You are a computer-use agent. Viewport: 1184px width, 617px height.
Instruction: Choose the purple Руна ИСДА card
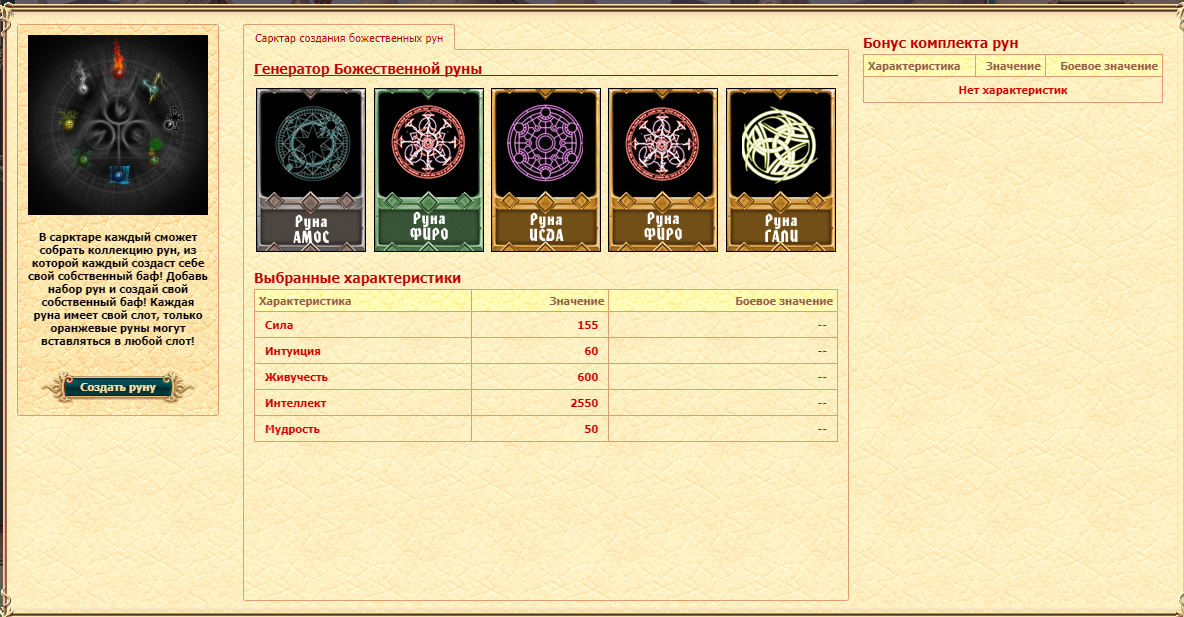coord(545,169)
